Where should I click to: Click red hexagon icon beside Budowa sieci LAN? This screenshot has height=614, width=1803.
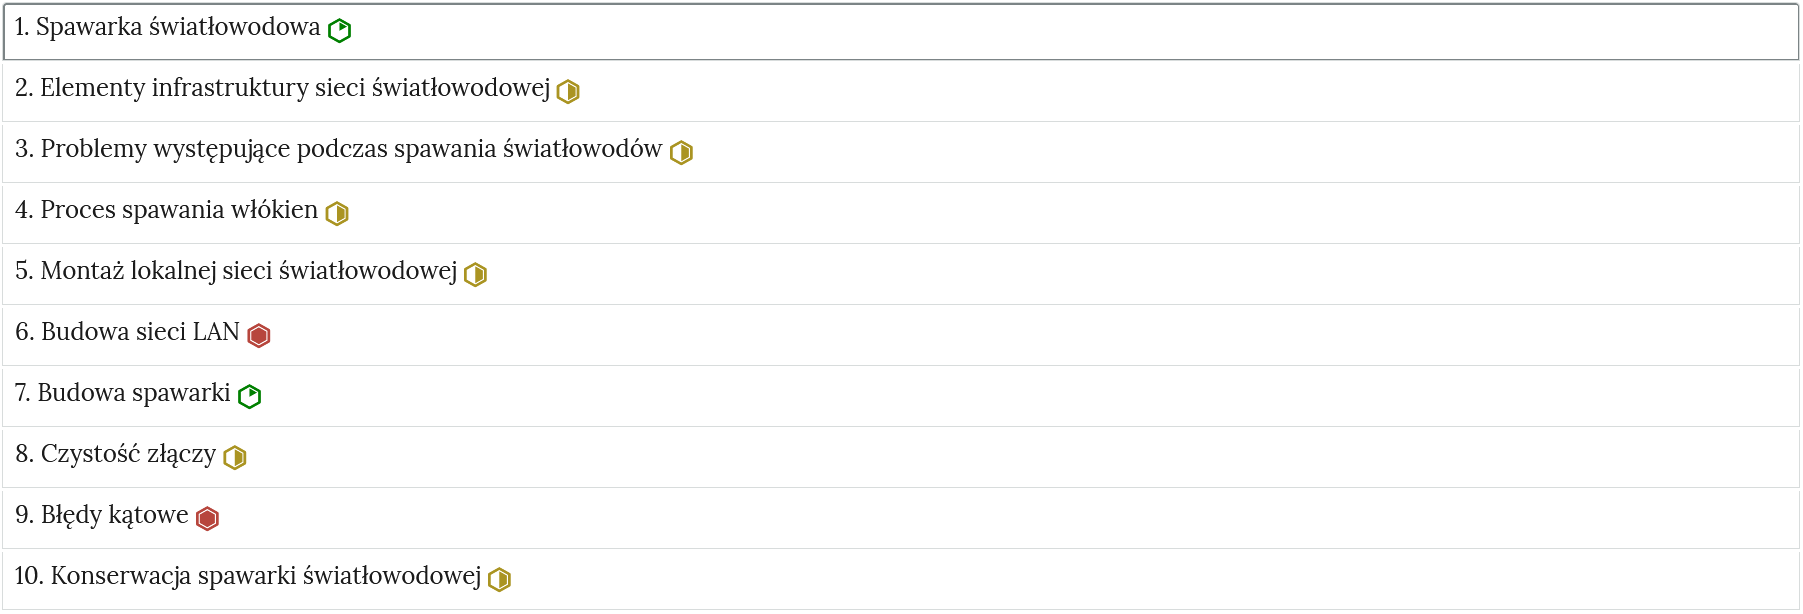click(x=259, y=336)
